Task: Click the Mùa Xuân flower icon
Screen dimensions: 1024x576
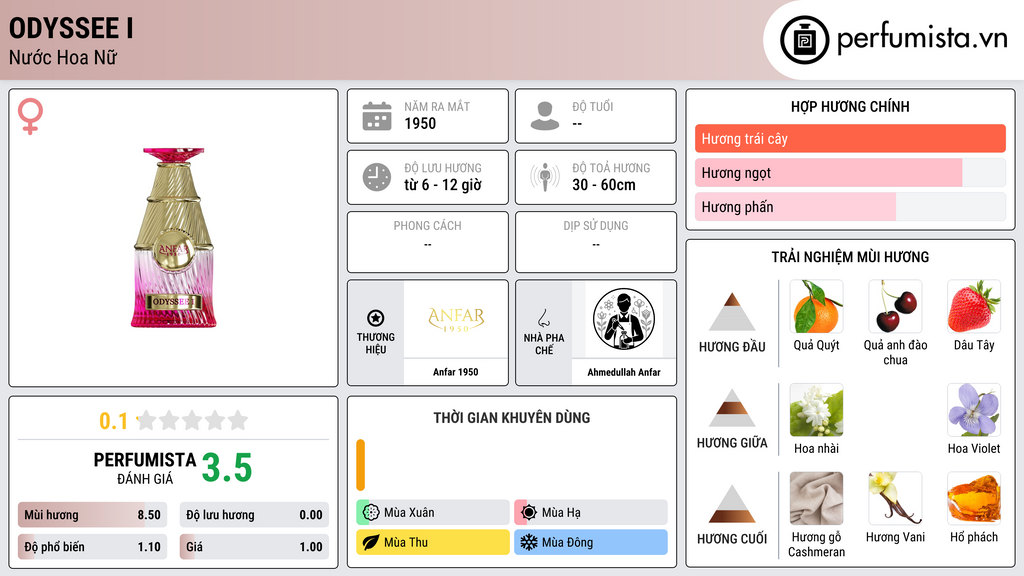Action: click(371, 512)
